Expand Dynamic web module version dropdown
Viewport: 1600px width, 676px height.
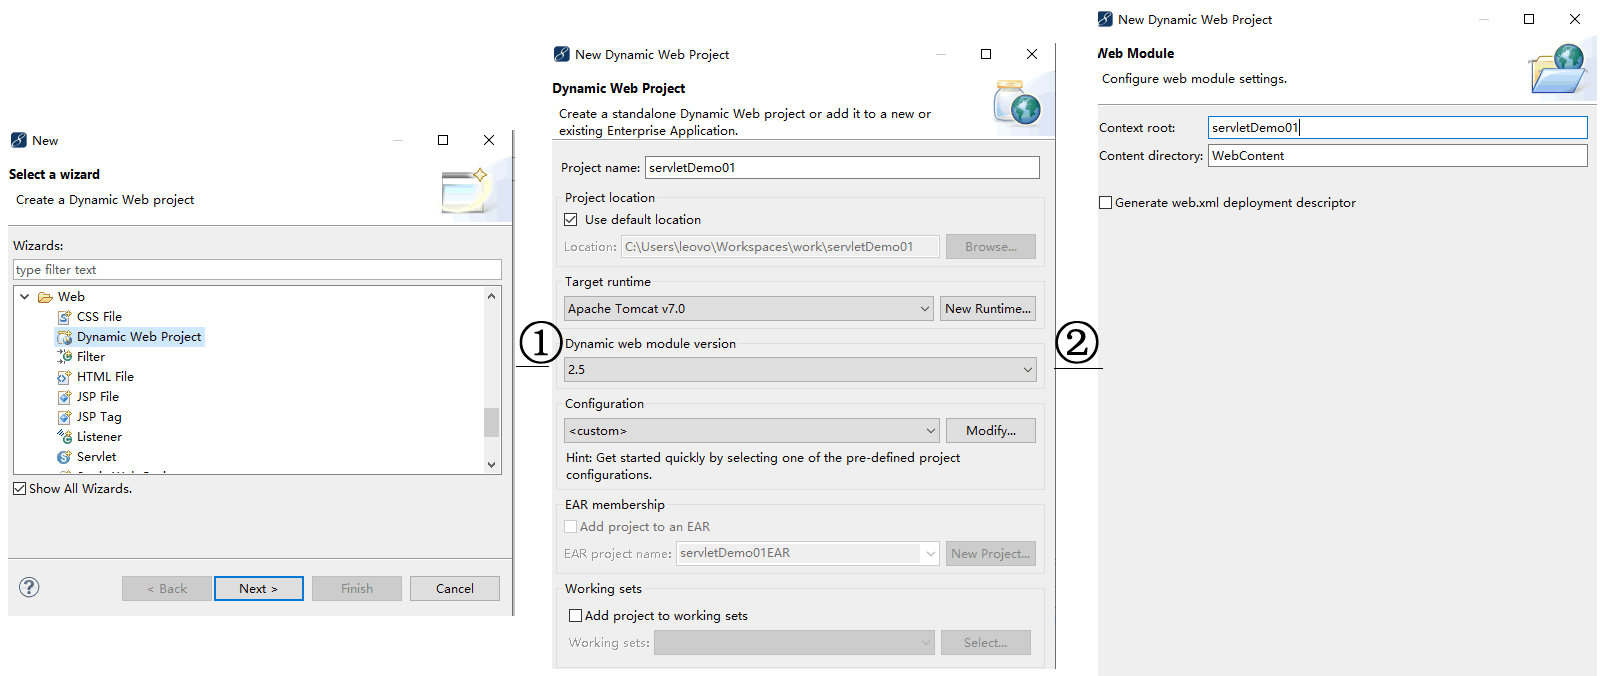(800, 370)
